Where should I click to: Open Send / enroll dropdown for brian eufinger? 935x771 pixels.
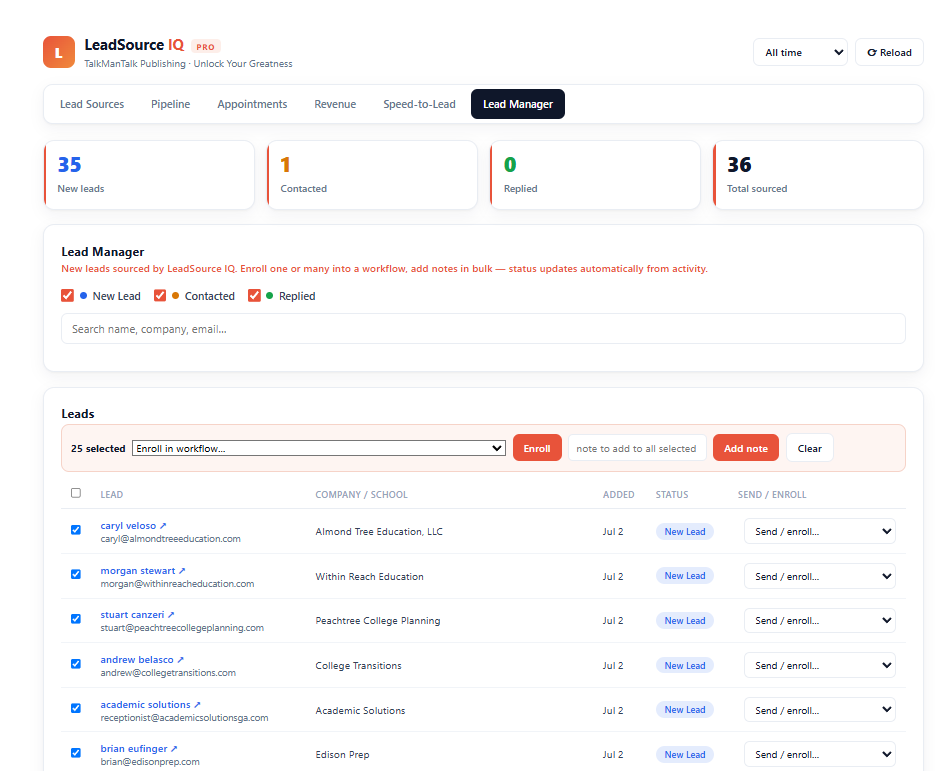[820, 754]
